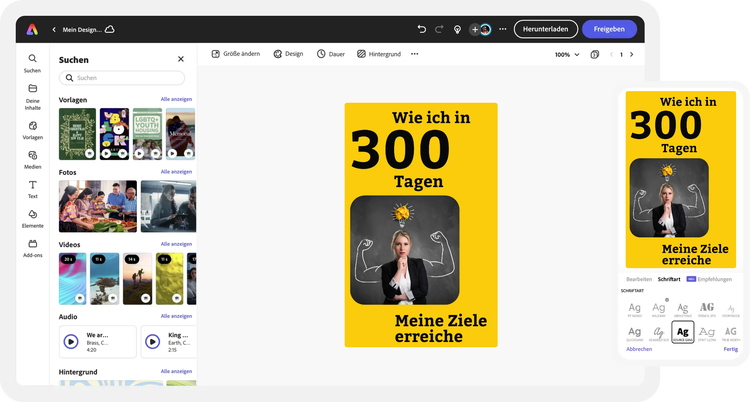Switch to Schriftart tab in mobile panel
This screenshot has height=402, width=750.
tap(669, 279)
